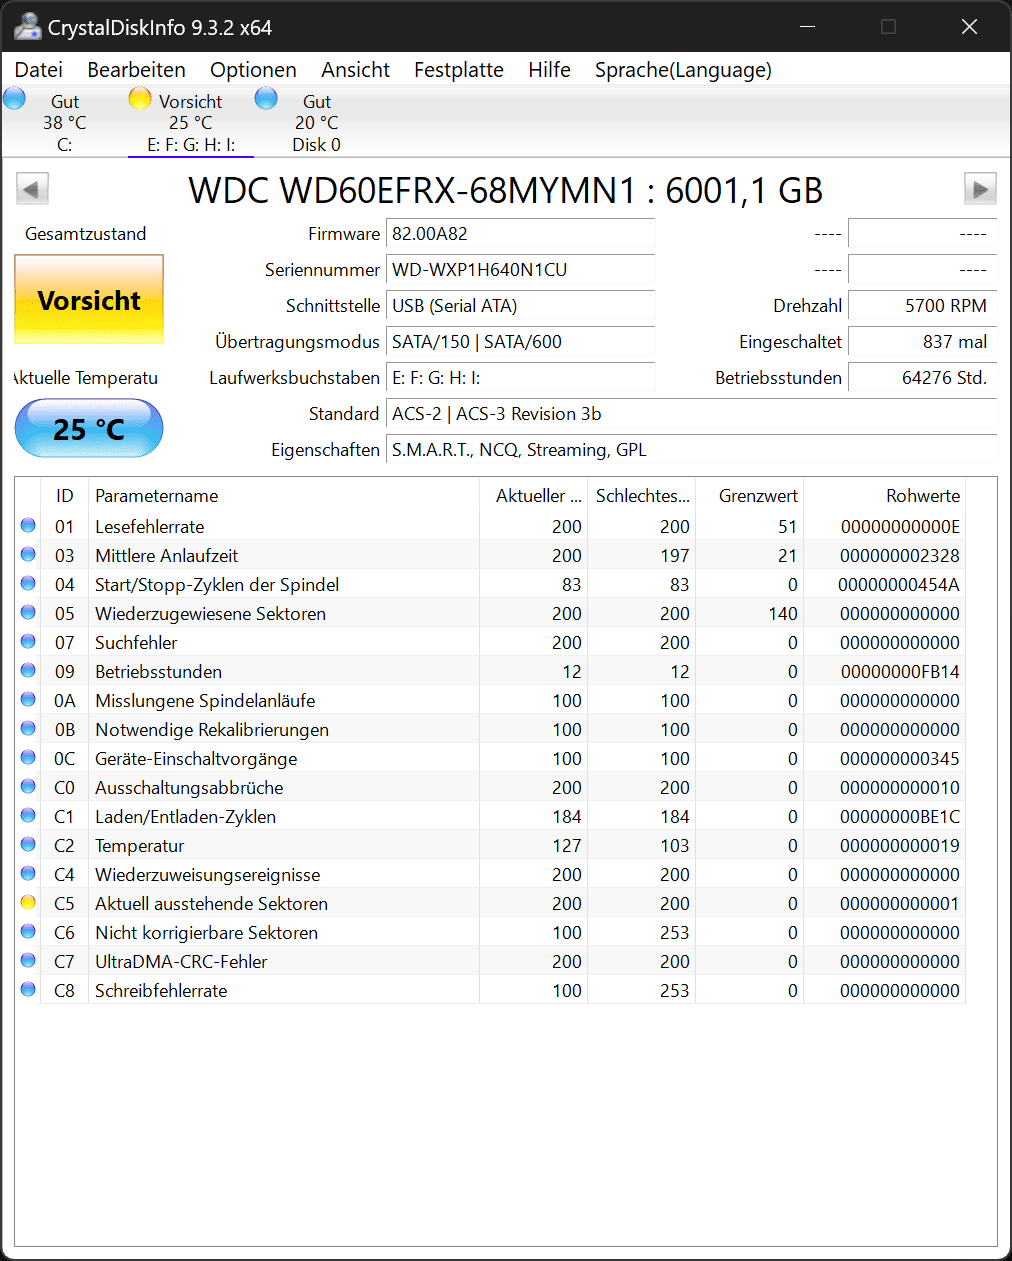
Task: Click the Laufwerksbuchstaben field
Action: [520, 378]
